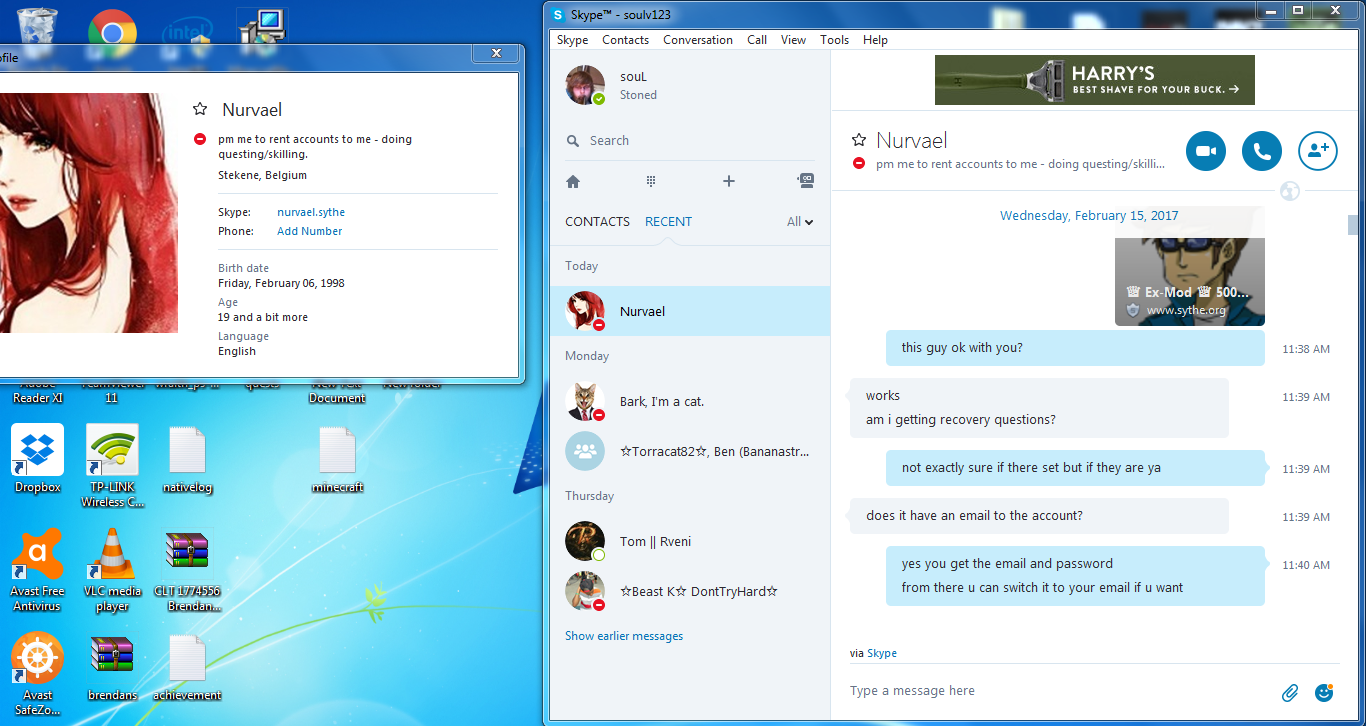Click Show earlier messages link
The image size is (1366, 726).
[624, 636]
